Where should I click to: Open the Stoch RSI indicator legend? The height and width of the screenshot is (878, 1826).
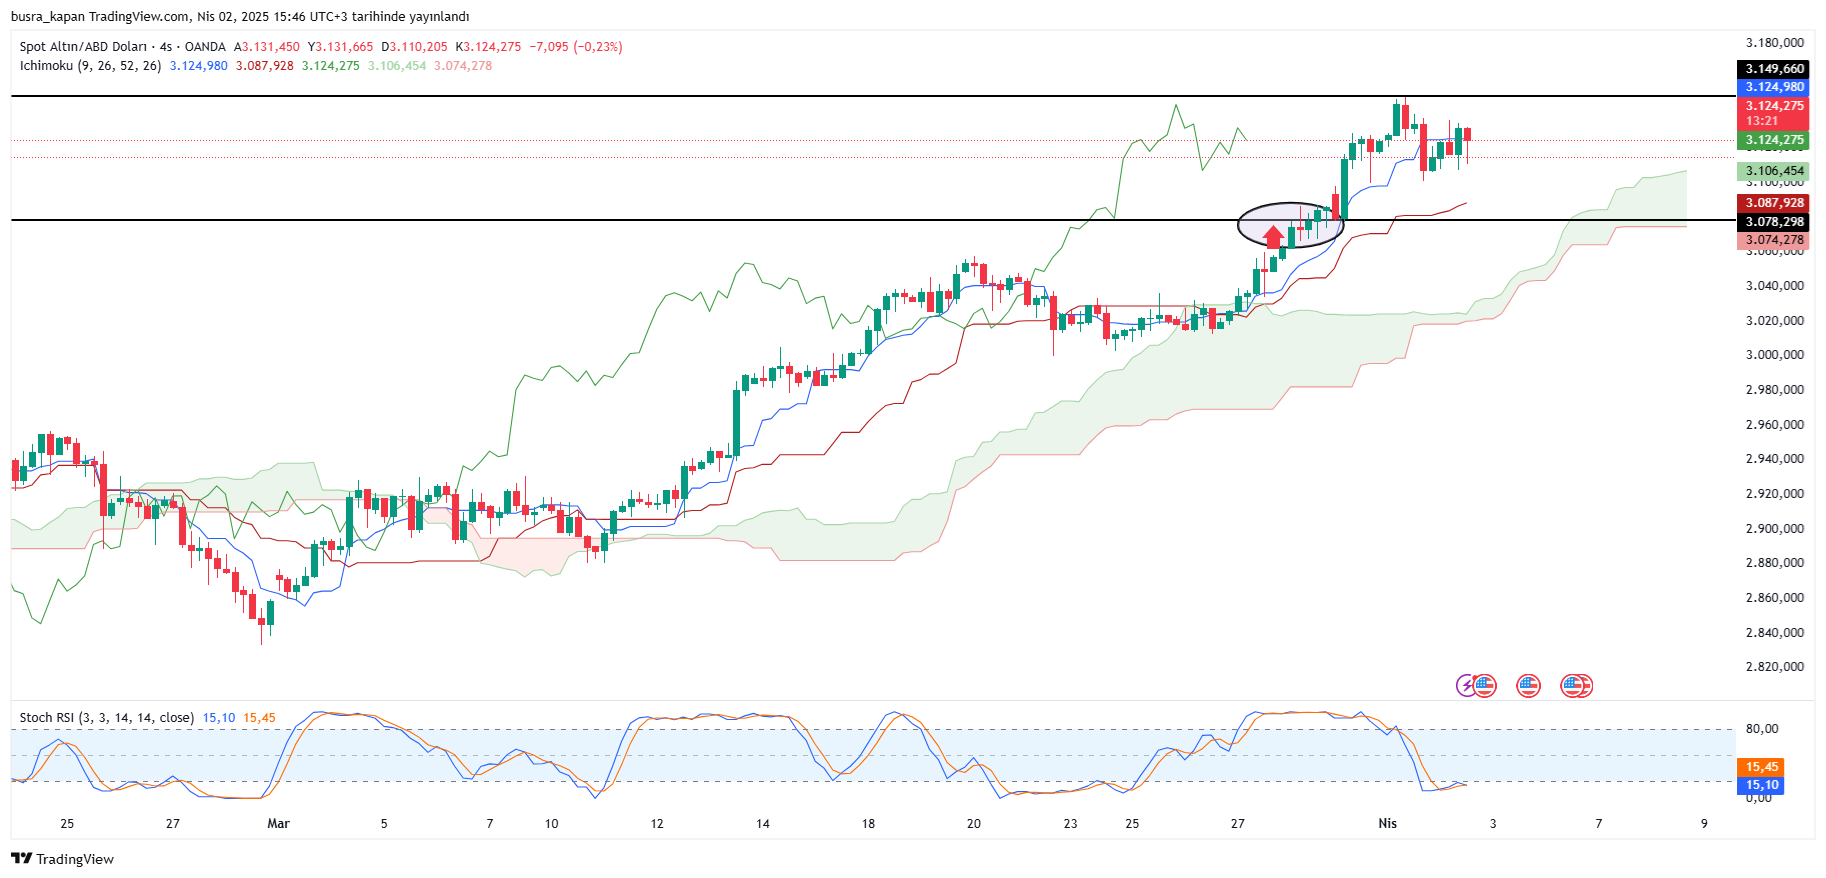point(106,718)
